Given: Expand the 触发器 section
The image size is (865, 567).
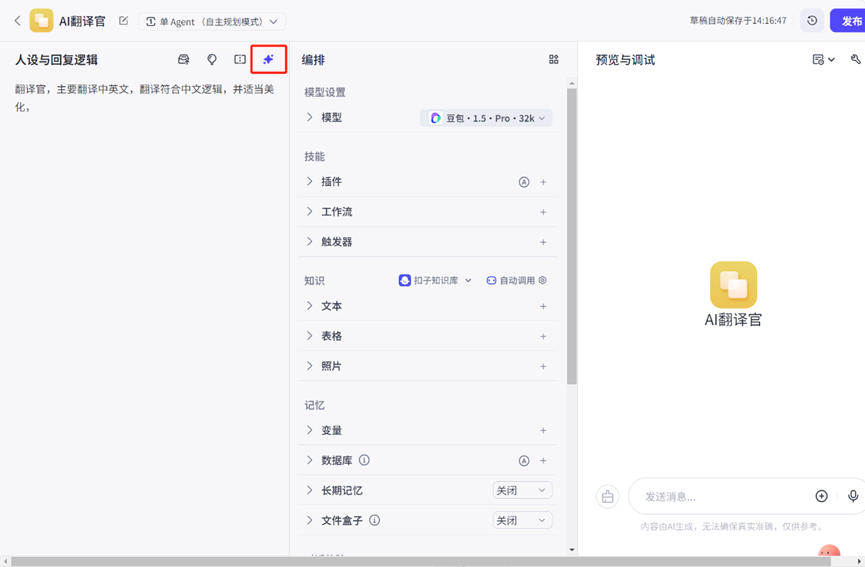Looking at the screenshot, I should [x=309, y=242].
